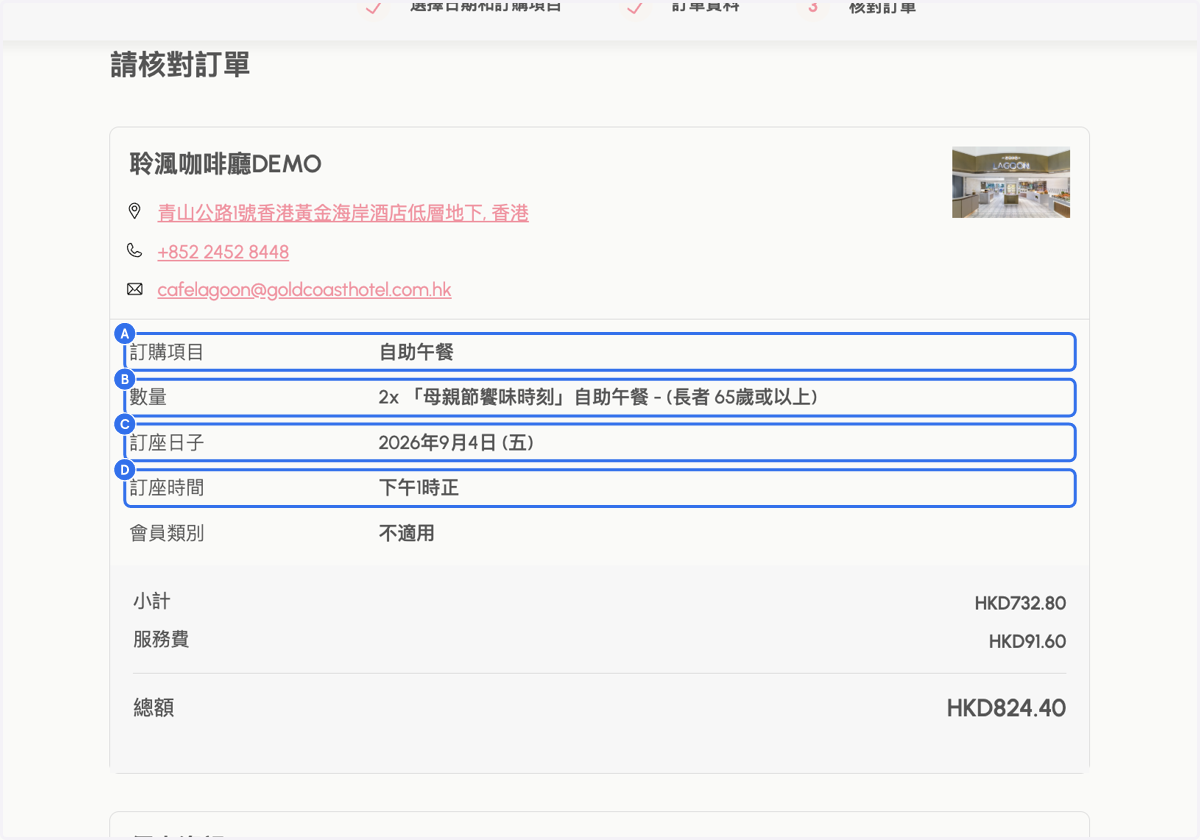The image size is (1200, 840).
Task: Open the cafelagoon@goldcoasthotel.com.hk email link
Action: click(x=304, y=290)
